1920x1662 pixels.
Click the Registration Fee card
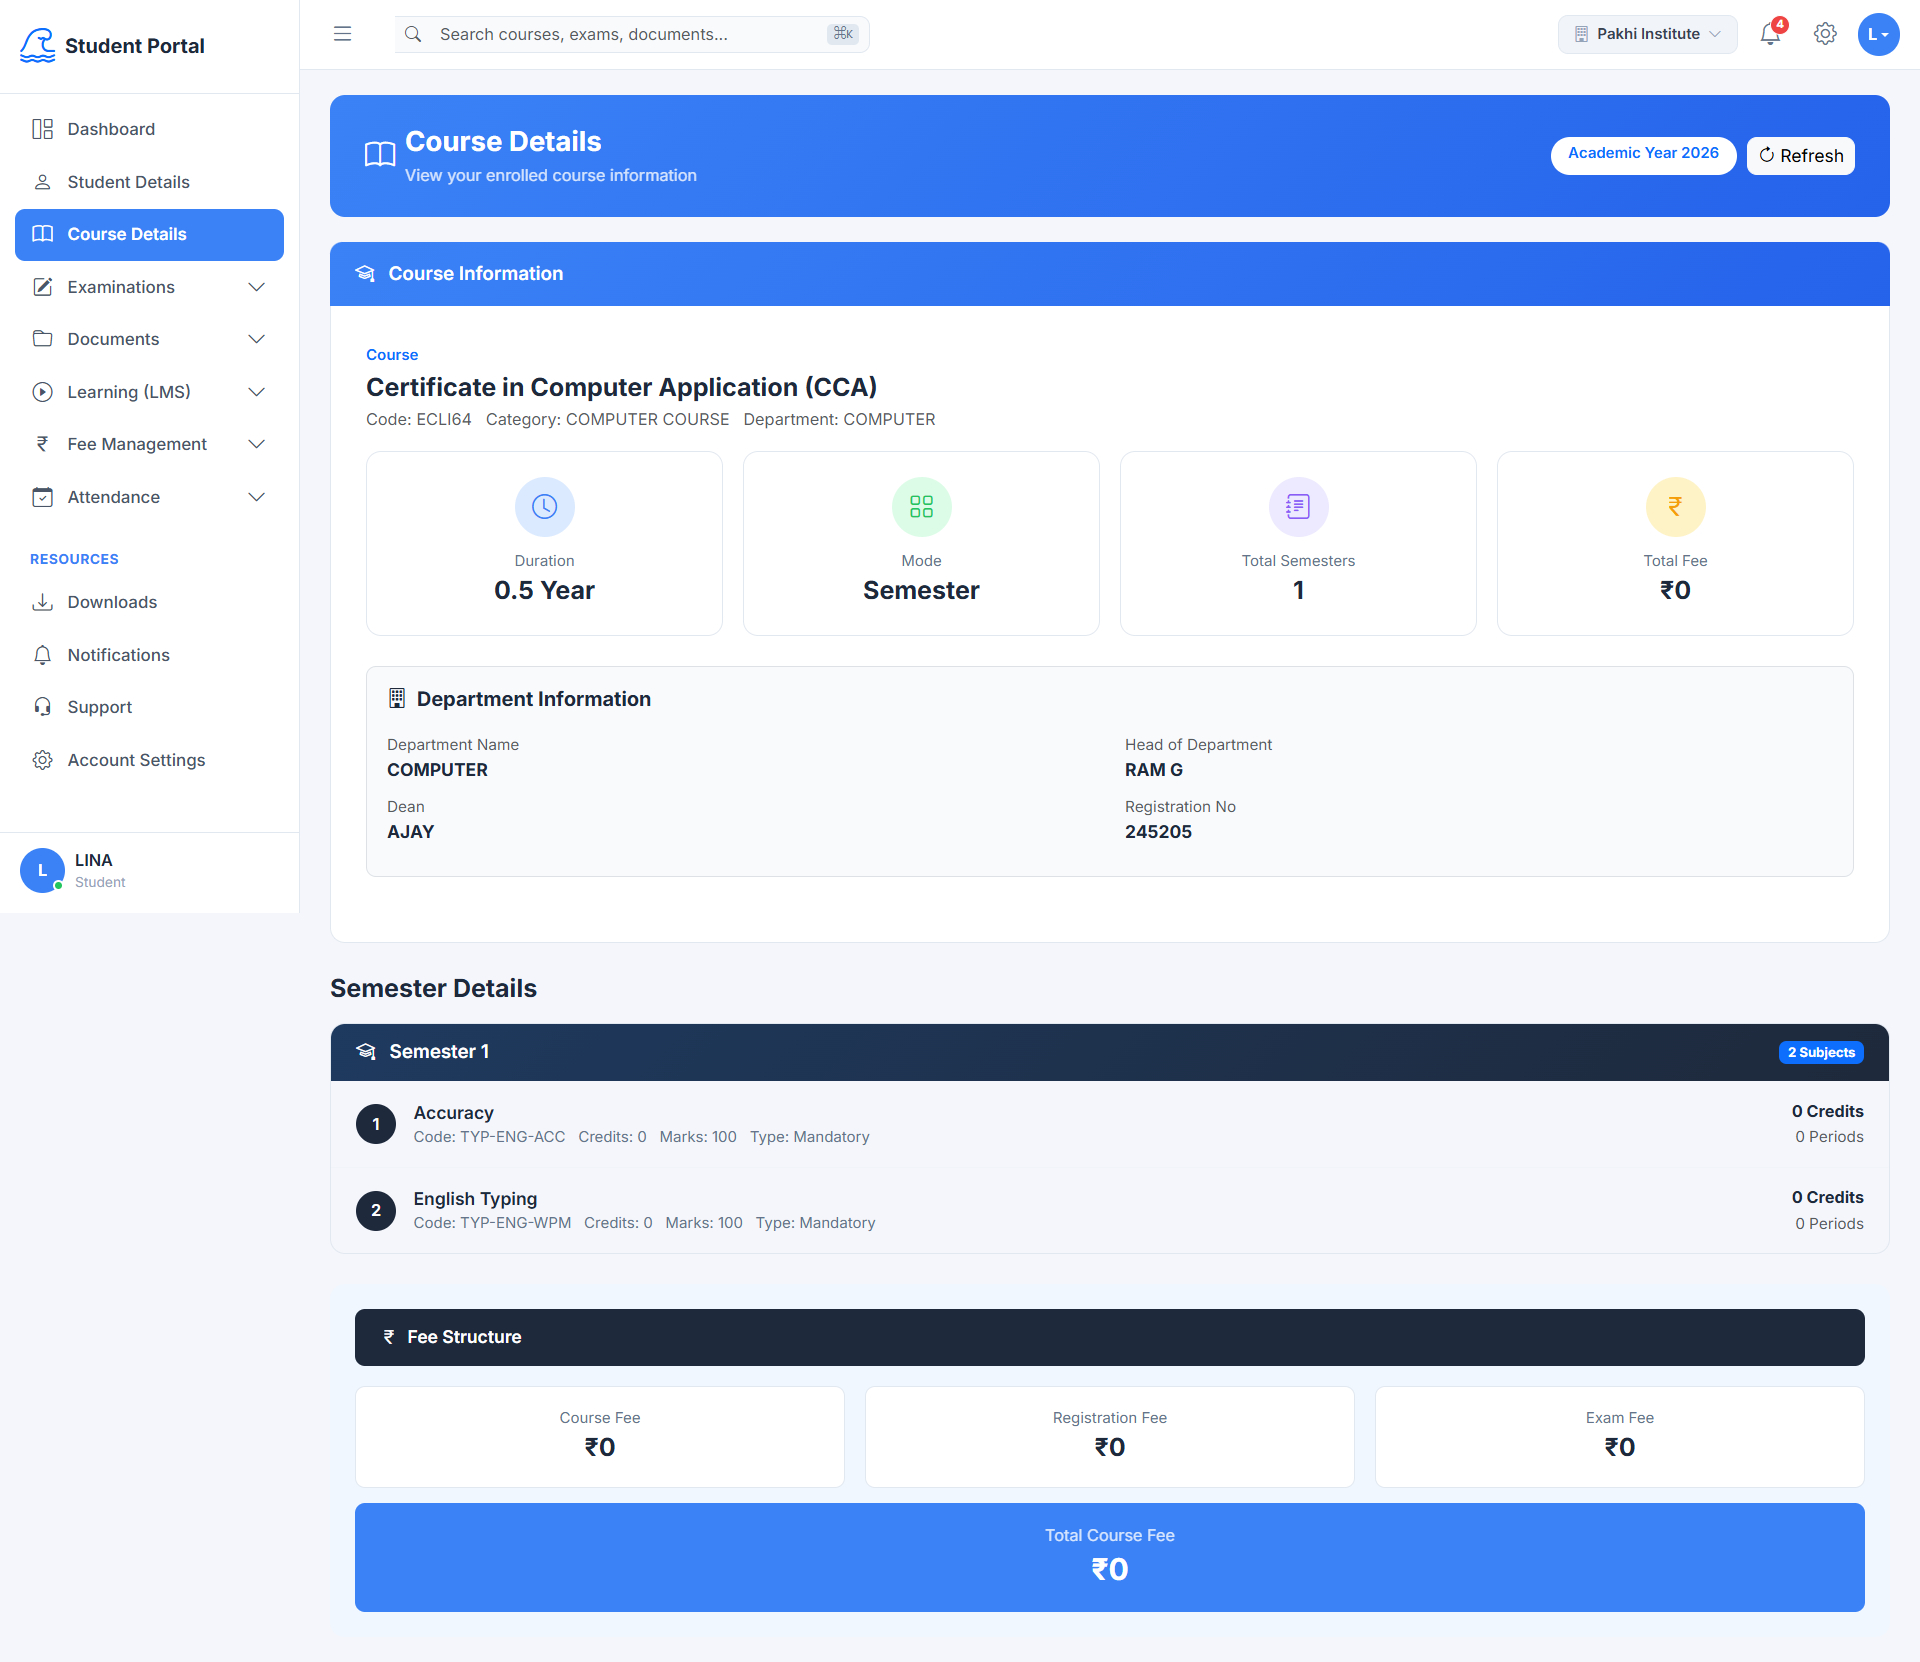(x=1110, y=1436)
